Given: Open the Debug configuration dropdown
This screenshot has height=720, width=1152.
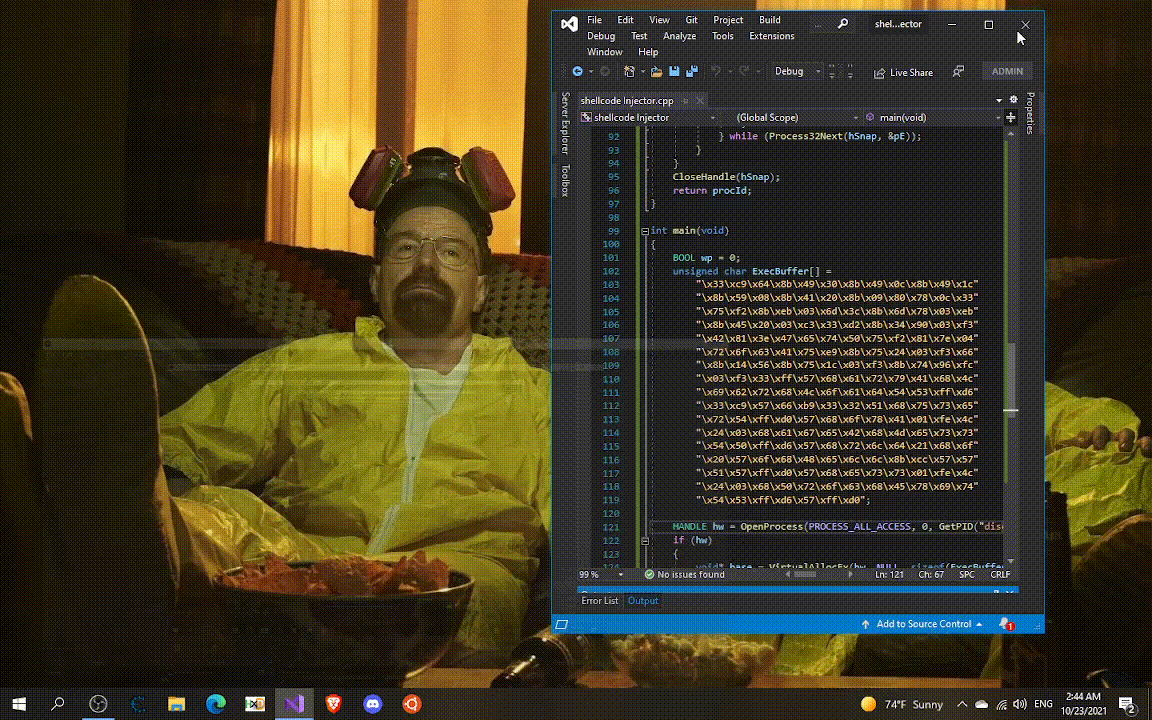Looking at the screenshot, I should (818, 72).
